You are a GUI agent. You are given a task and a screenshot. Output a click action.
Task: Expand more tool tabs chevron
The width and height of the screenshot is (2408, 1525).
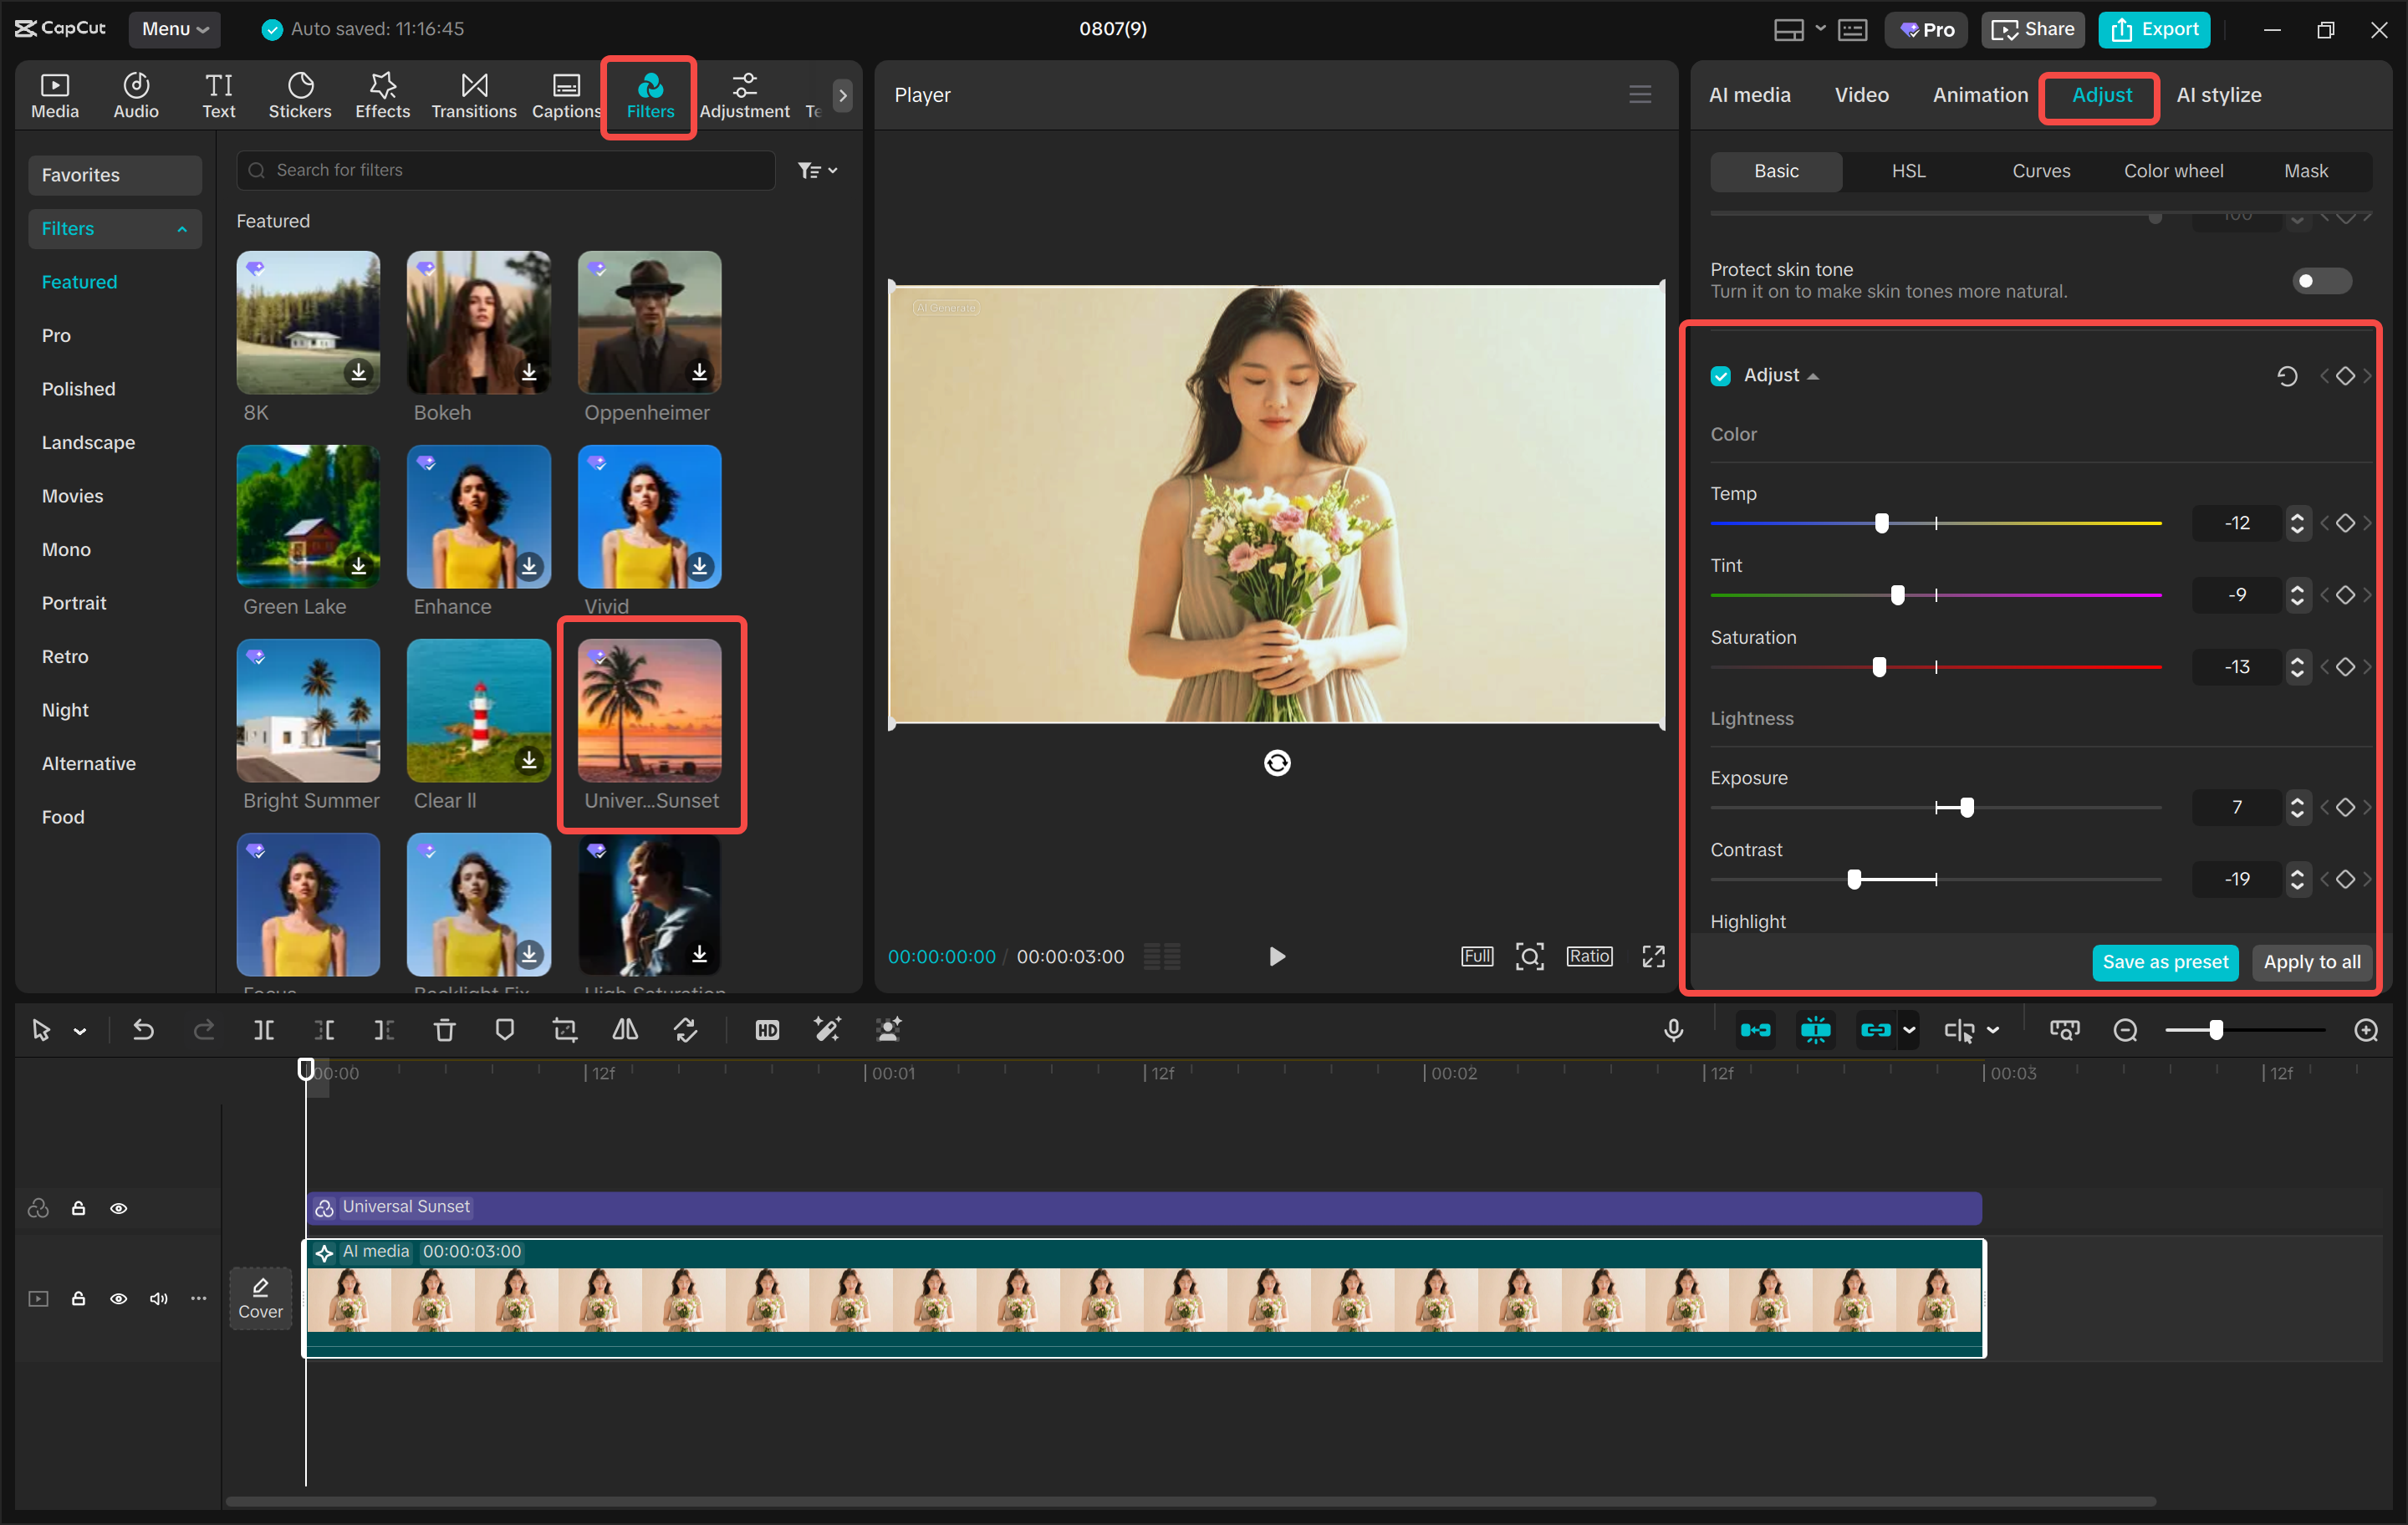tap(843, 96)
